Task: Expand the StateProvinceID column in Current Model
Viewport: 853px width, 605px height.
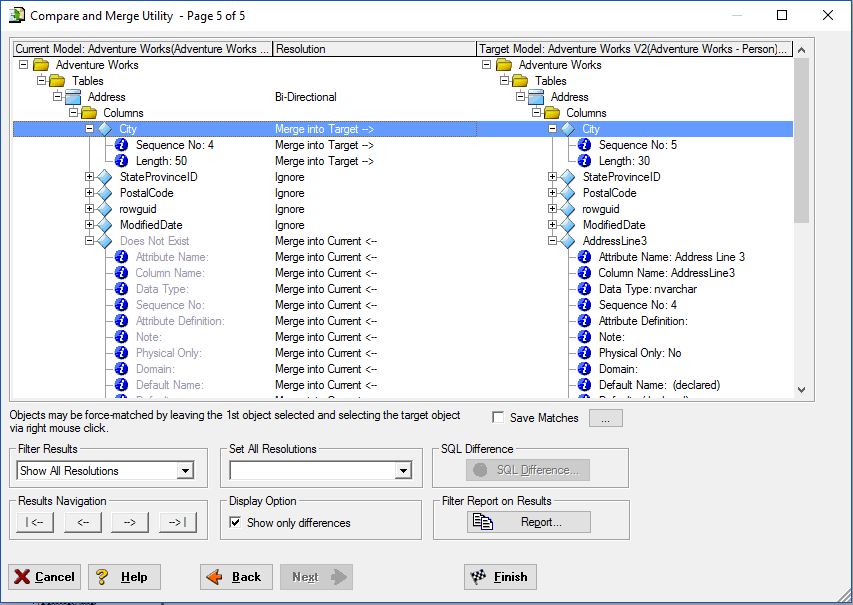Action: pos(89,177)
